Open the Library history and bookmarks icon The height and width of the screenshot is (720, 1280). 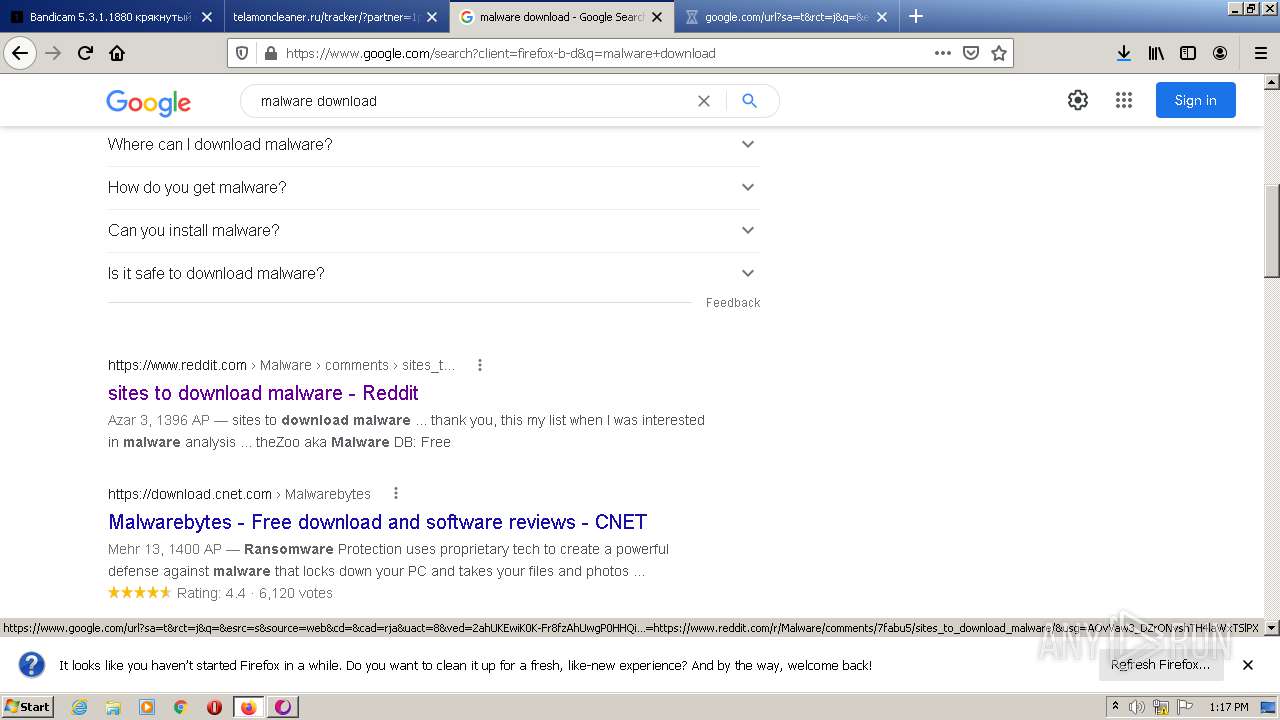pyautogui.click(x=1156, y=53)
